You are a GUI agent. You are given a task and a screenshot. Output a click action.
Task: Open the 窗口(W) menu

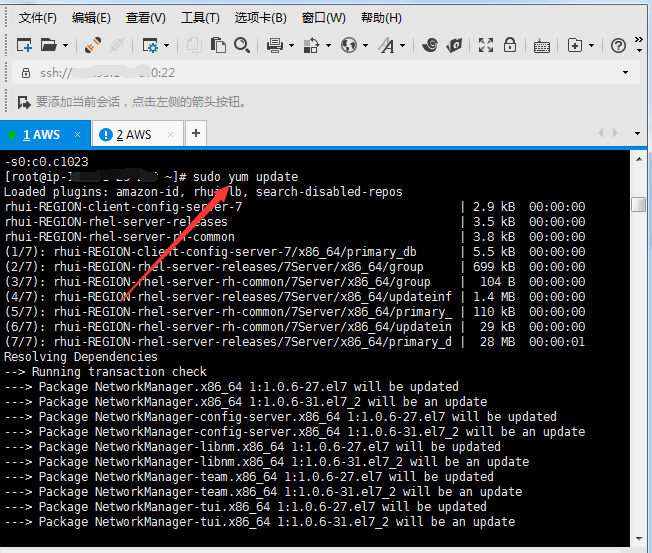[324, 18]
